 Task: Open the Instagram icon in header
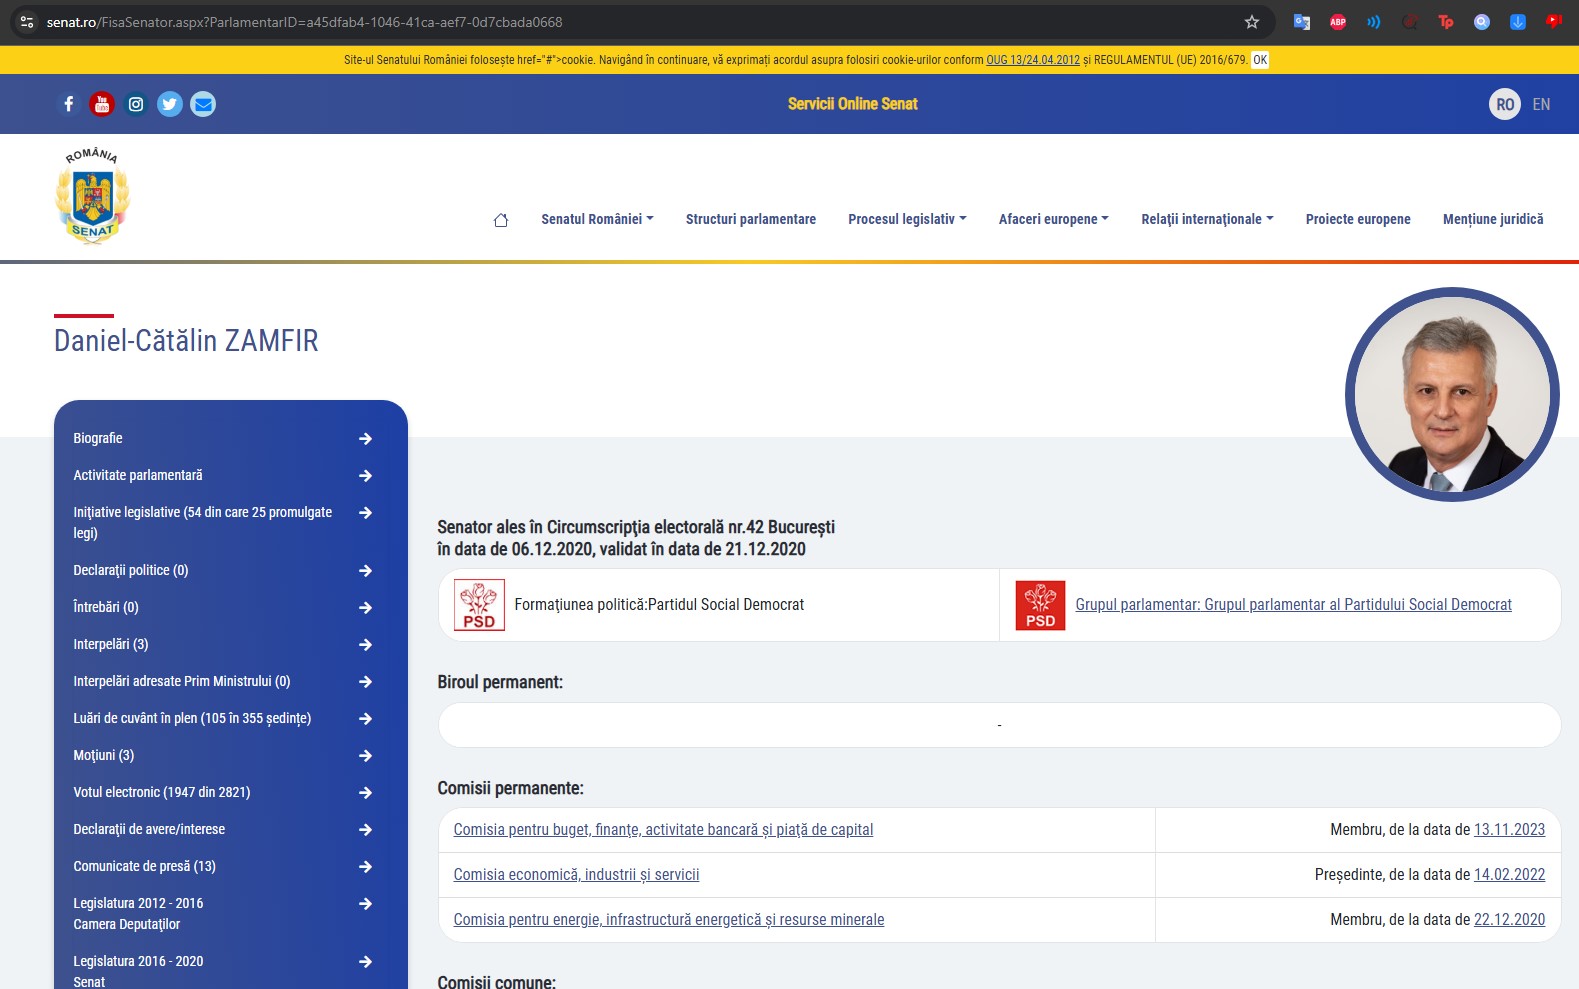click(x=136, y=104)
